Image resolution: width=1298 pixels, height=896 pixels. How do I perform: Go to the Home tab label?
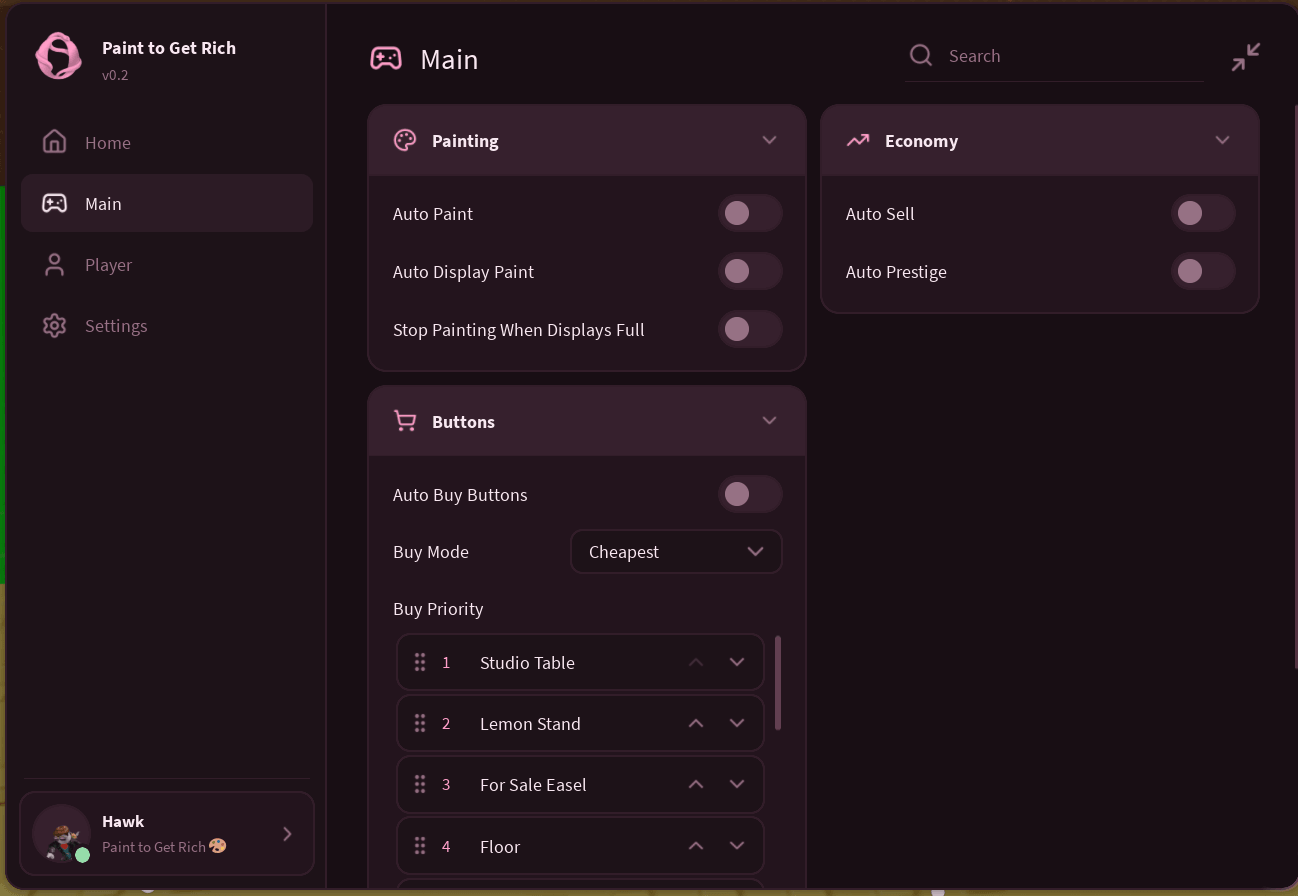pyautogui.click(x=108, y=143)
